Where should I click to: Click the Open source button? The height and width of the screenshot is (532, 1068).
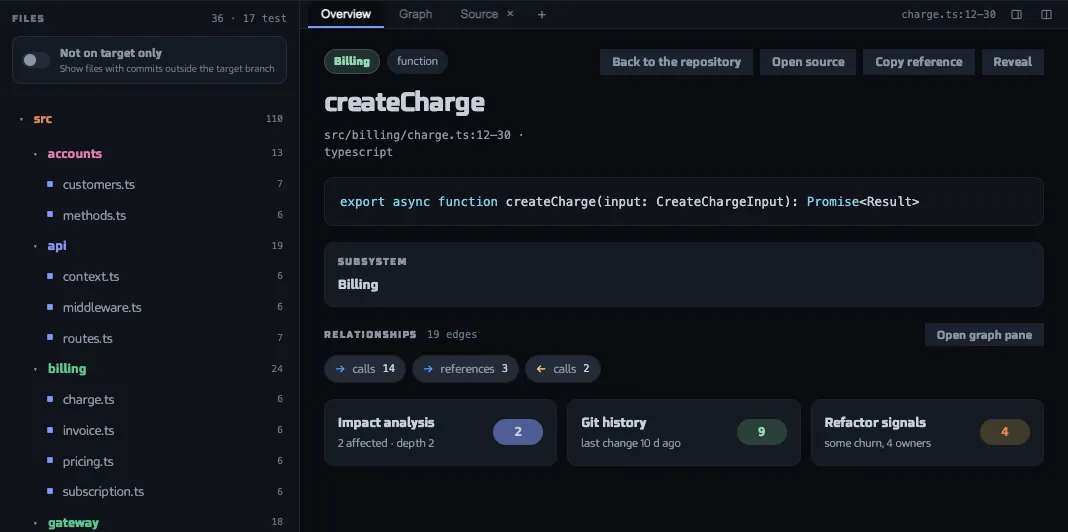[x=808, y=62]
